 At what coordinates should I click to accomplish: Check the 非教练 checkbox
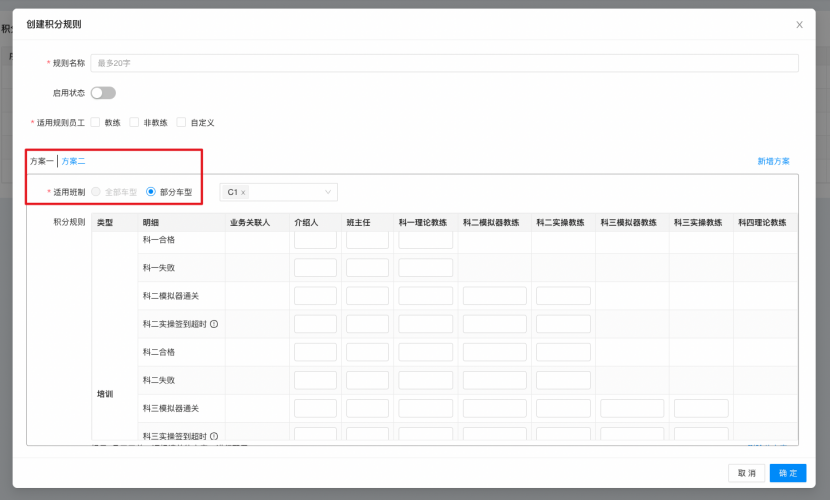[134, 122]
